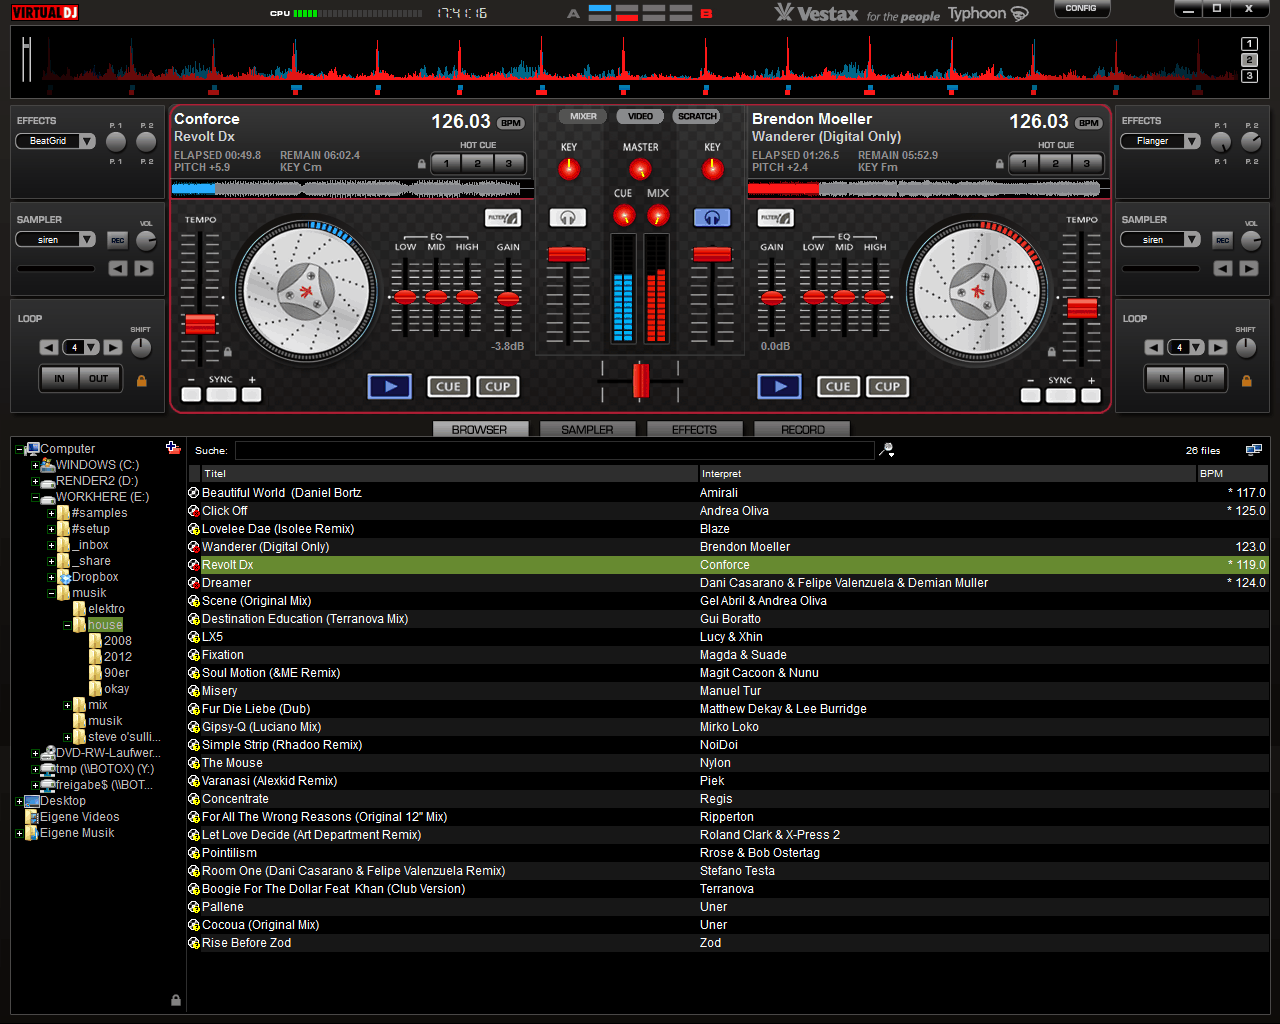
Task: Click left sampler next arrow
Action: pyautogui.click(x=144, y=268)
